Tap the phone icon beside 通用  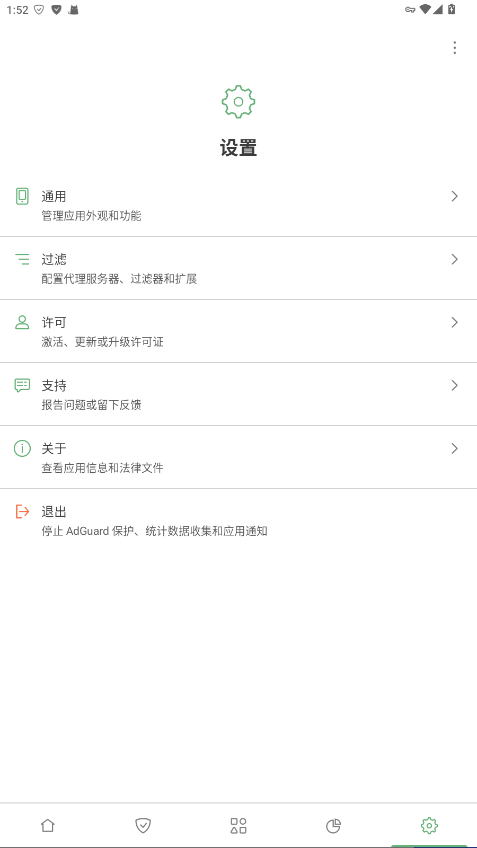point(22,196)
